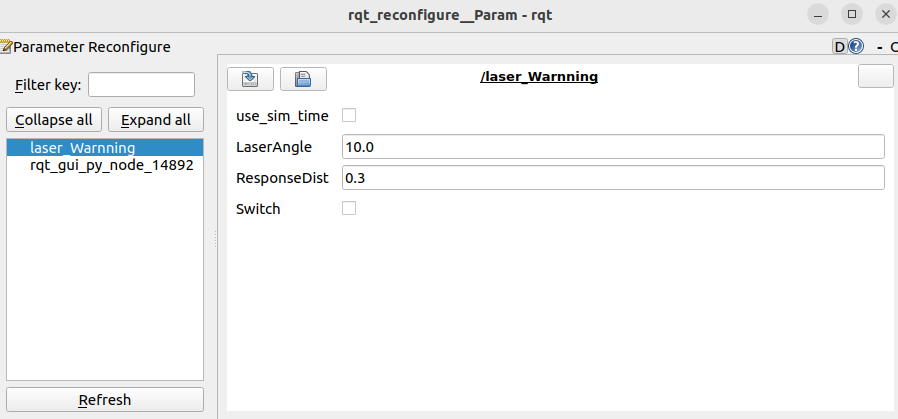Click the Switch label text

click(x=258, y=209)
